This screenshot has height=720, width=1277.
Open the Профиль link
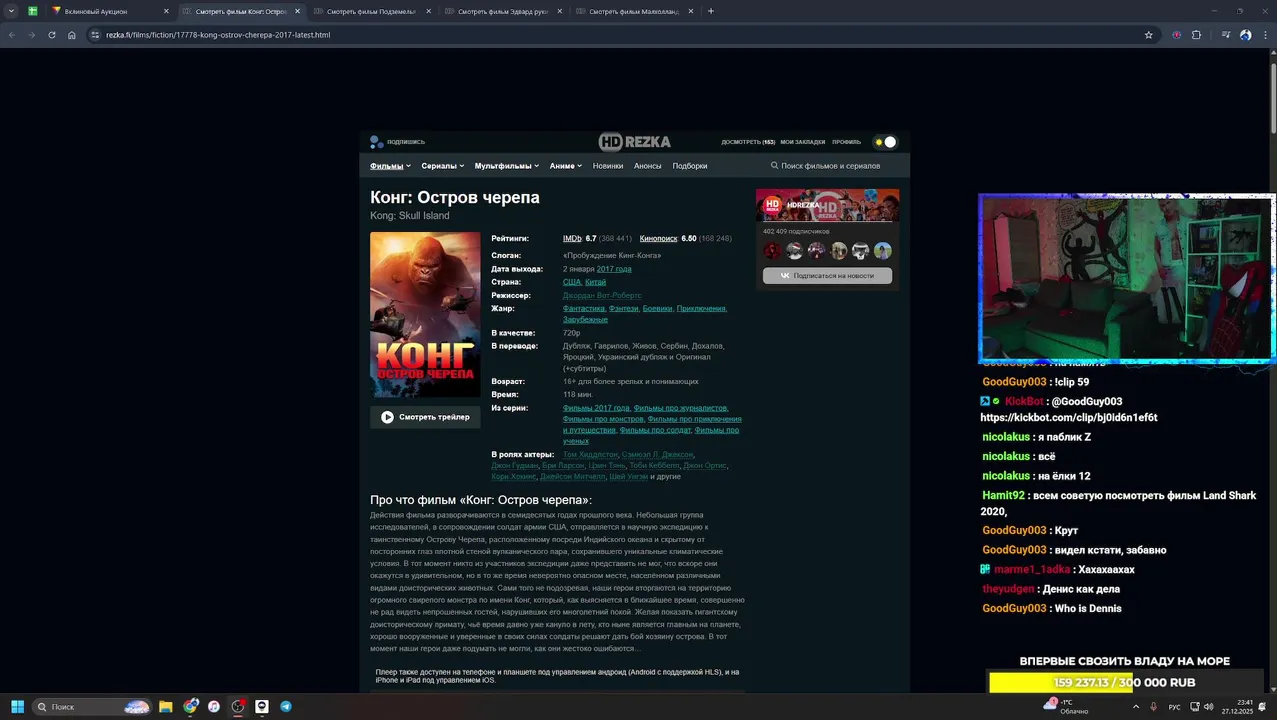coord(846,142)
